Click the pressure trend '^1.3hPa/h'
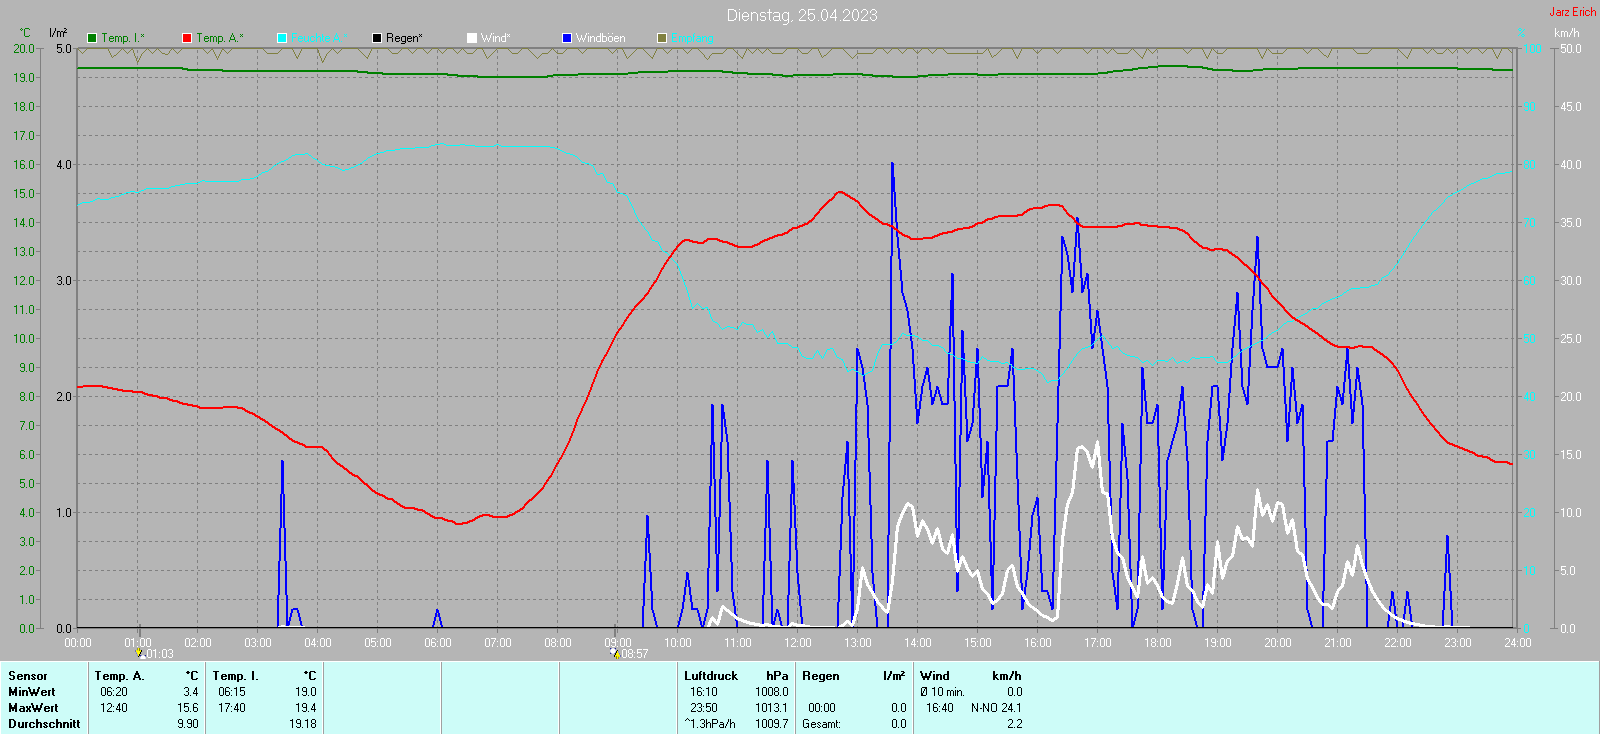1600x734 pixels. (x=710, y=724)
